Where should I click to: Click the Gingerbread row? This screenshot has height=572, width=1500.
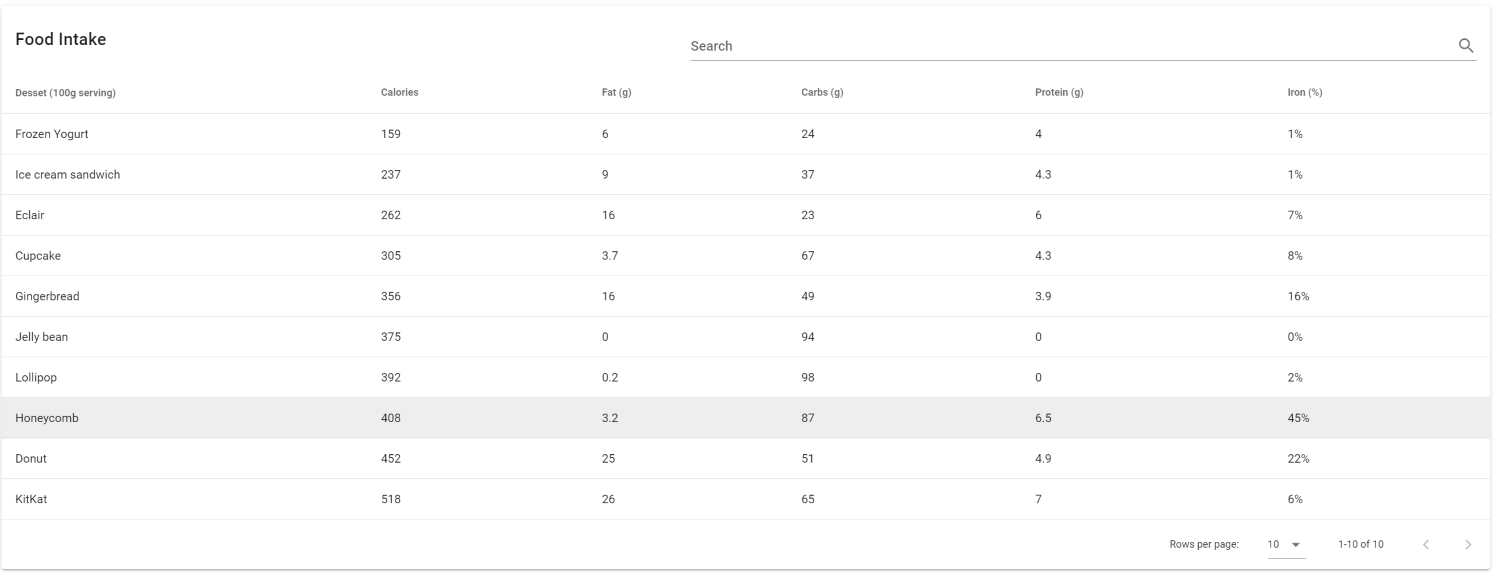47,297
